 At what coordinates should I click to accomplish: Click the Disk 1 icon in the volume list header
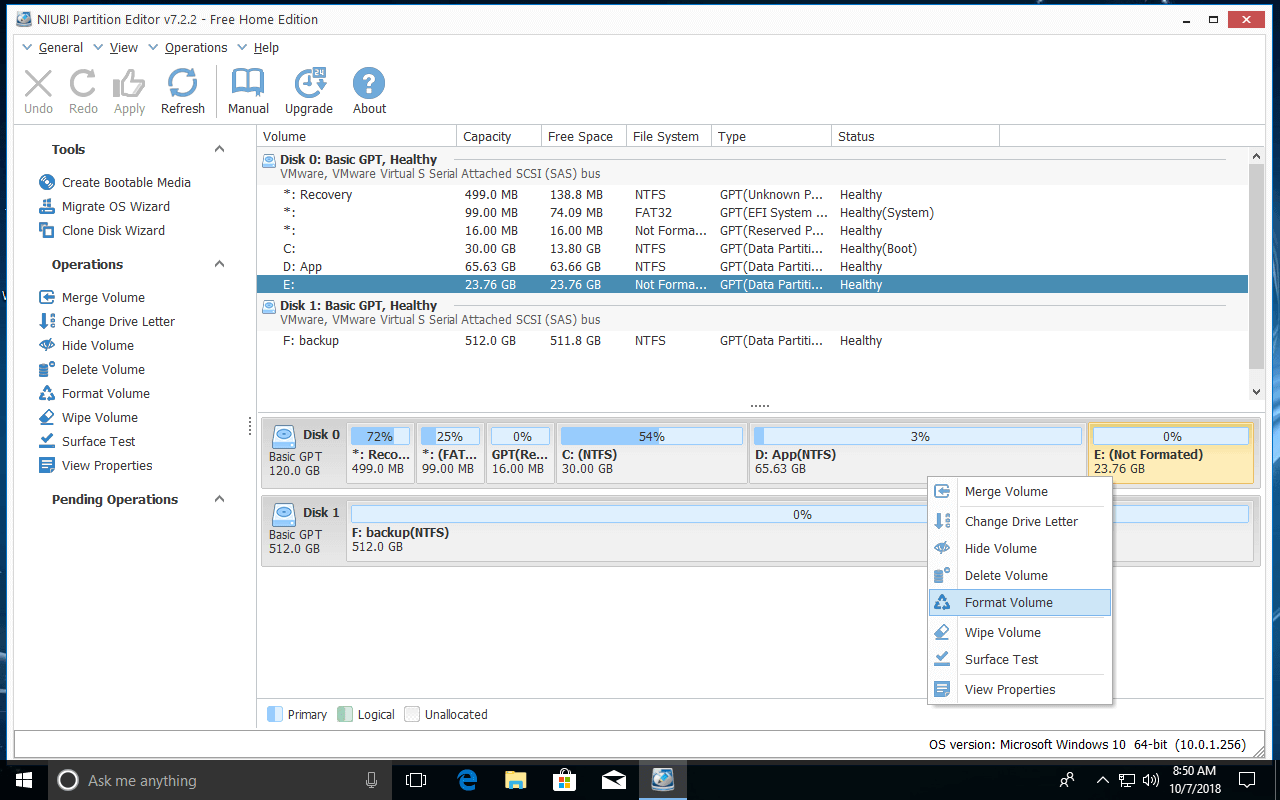pyautogui.click(x=269, y=306)
